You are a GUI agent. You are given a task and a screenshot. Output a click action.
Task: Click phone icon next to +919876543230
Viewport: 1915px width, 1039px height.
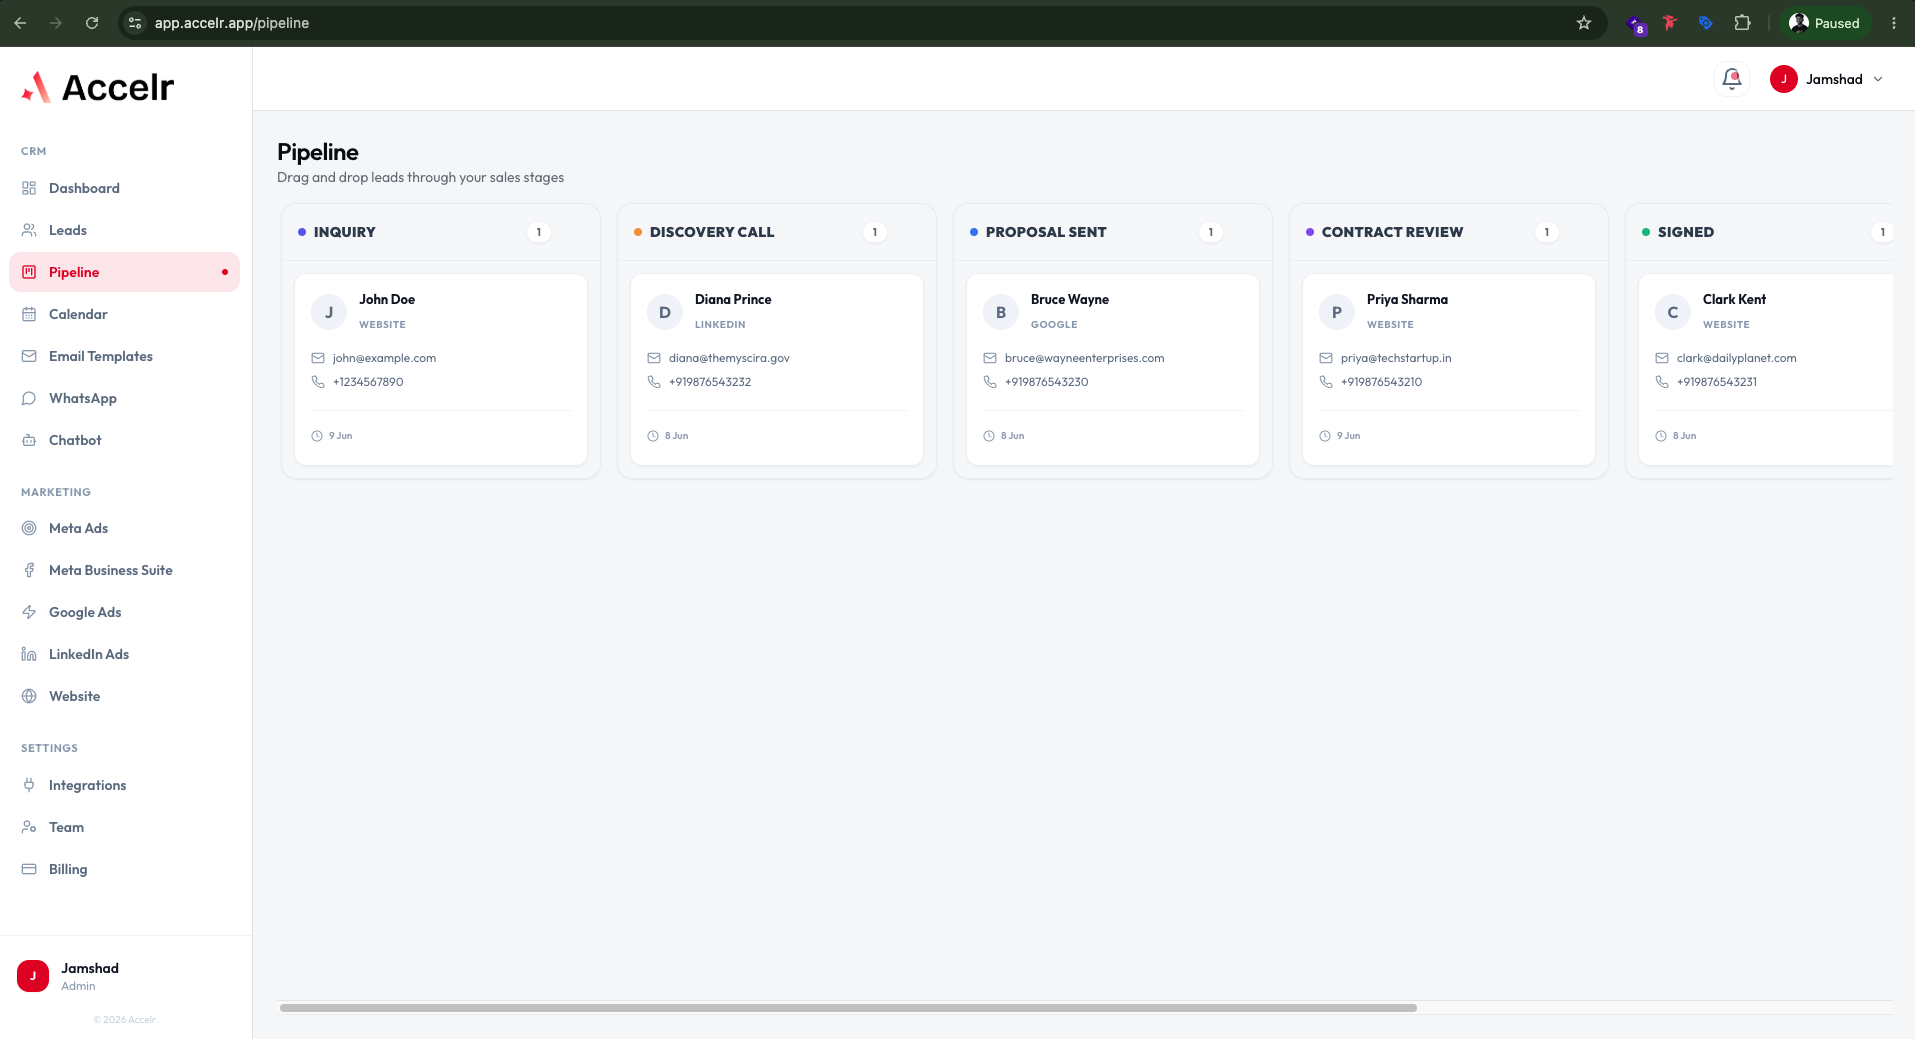990,382
